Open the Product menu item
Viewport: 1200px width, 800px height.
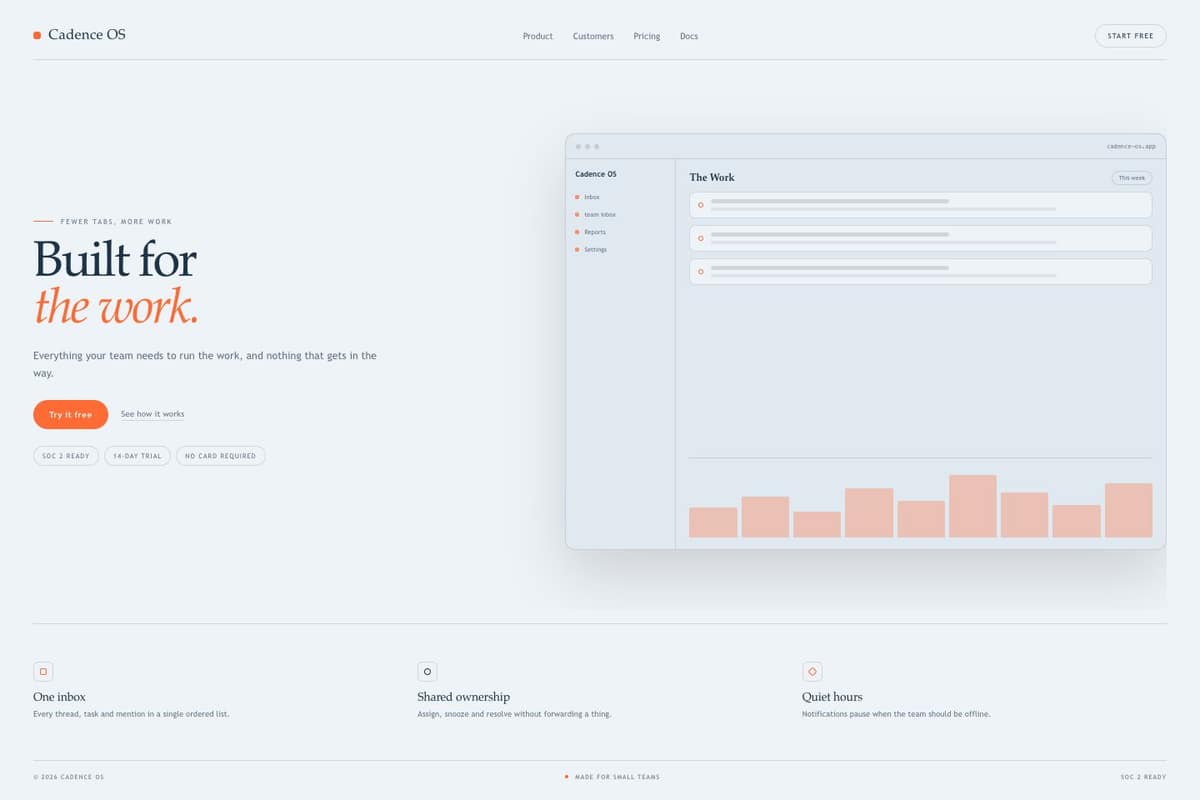(x=537, y=36)
